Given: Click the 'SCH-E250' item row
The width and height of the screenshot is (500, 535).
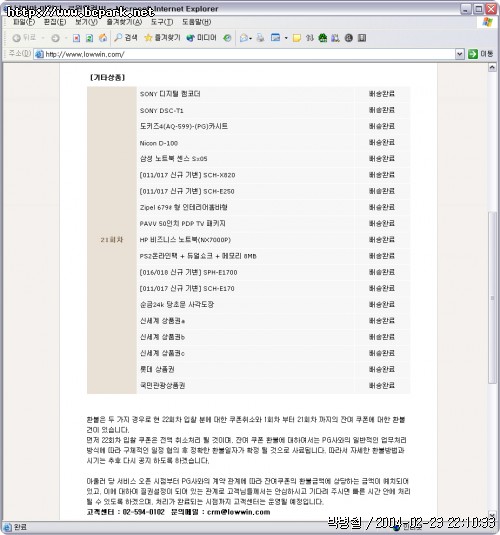Looking at the screenshot, I should [x=273, y=191].
